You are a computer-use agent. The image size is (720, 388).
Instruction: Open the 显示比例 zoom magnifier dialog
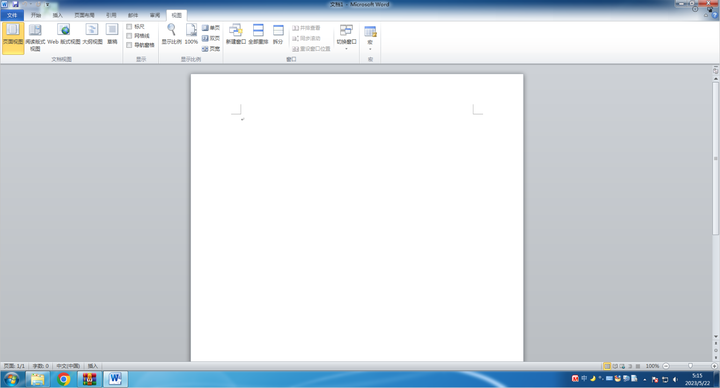(x=171, y=34)
